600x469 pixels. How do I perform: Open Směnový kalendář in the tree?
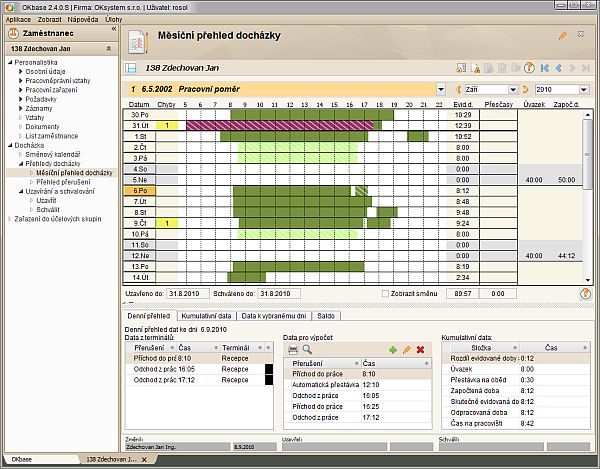[53, 155]
